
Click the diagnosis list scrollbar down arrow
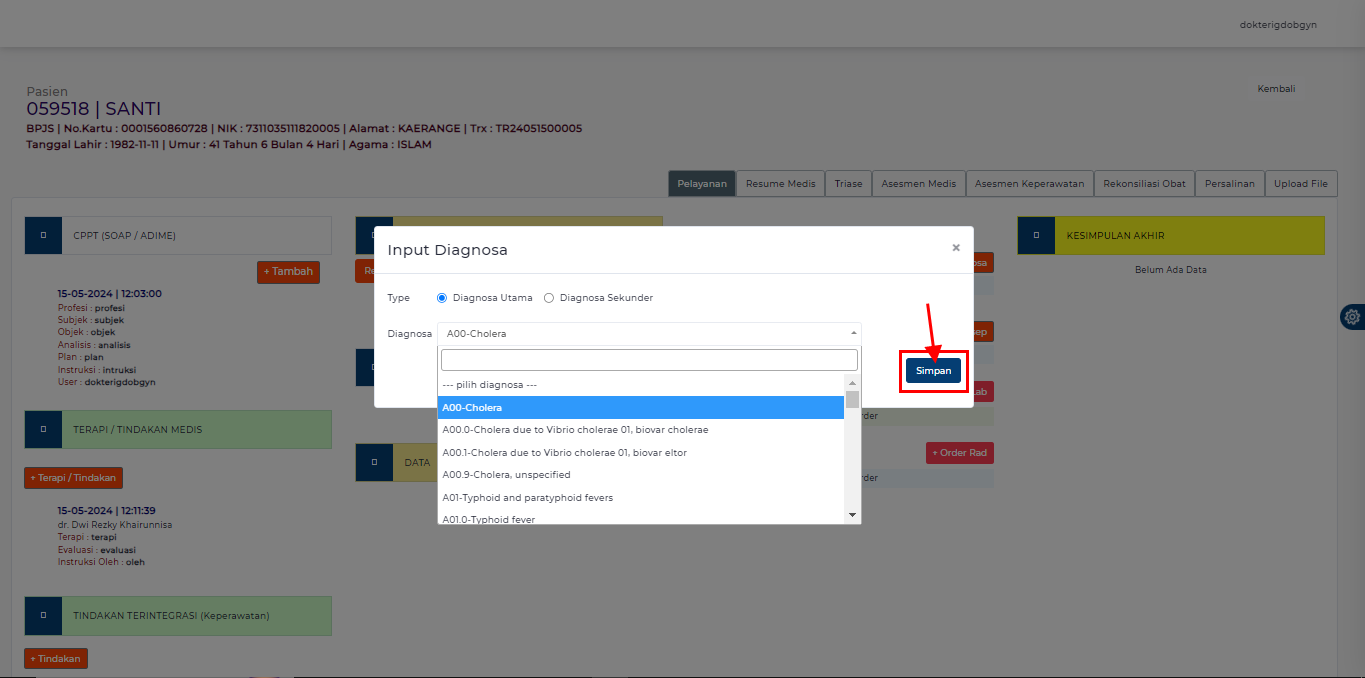pyautogui.click(x=852, y=514)
